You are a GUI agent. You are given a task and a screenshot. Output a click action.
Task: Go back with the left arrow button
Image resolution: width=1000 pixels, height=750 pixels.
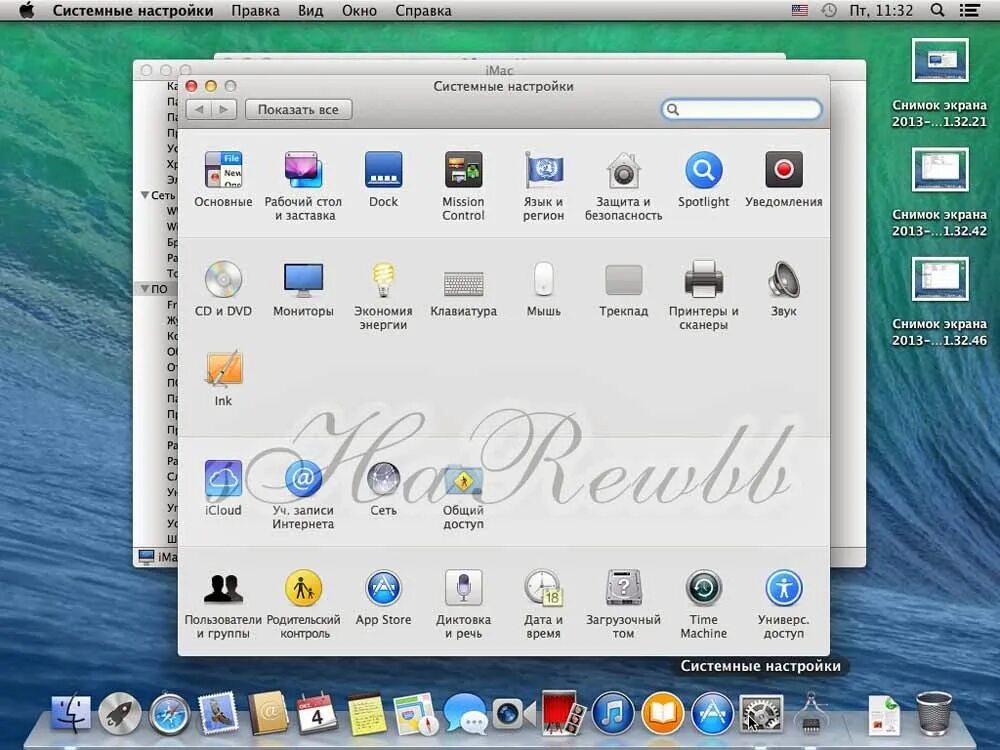click(198, 110)
